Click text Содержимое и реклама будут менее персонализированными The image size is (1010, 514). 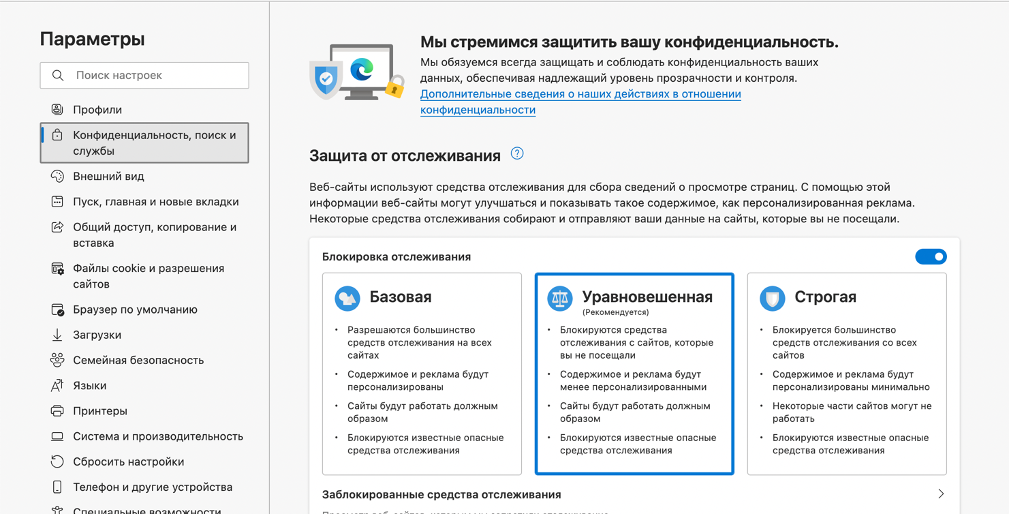coord(633,381)
